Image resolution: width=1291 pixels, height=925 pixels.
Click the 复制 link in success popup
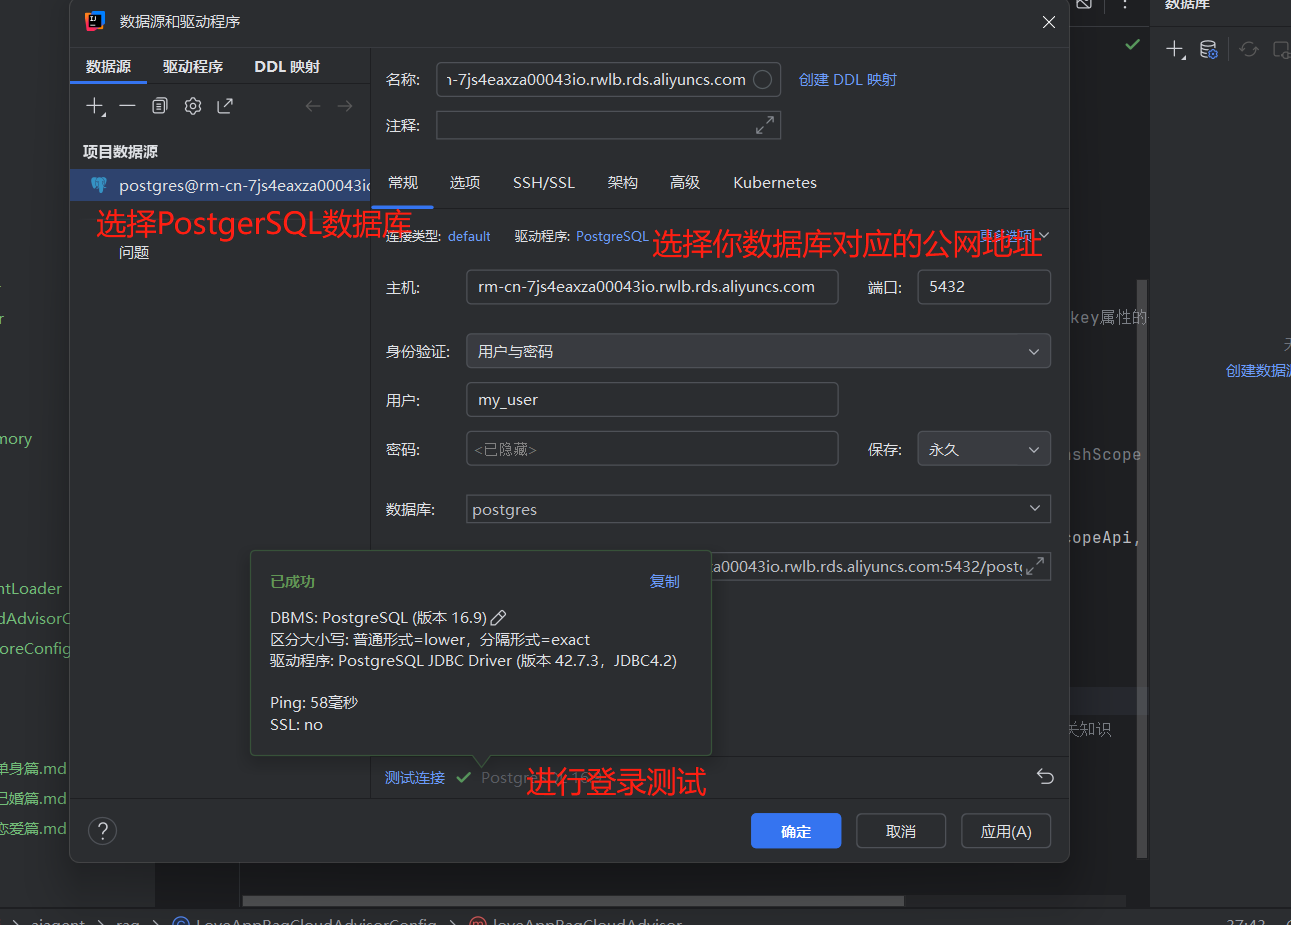(664, 582)
